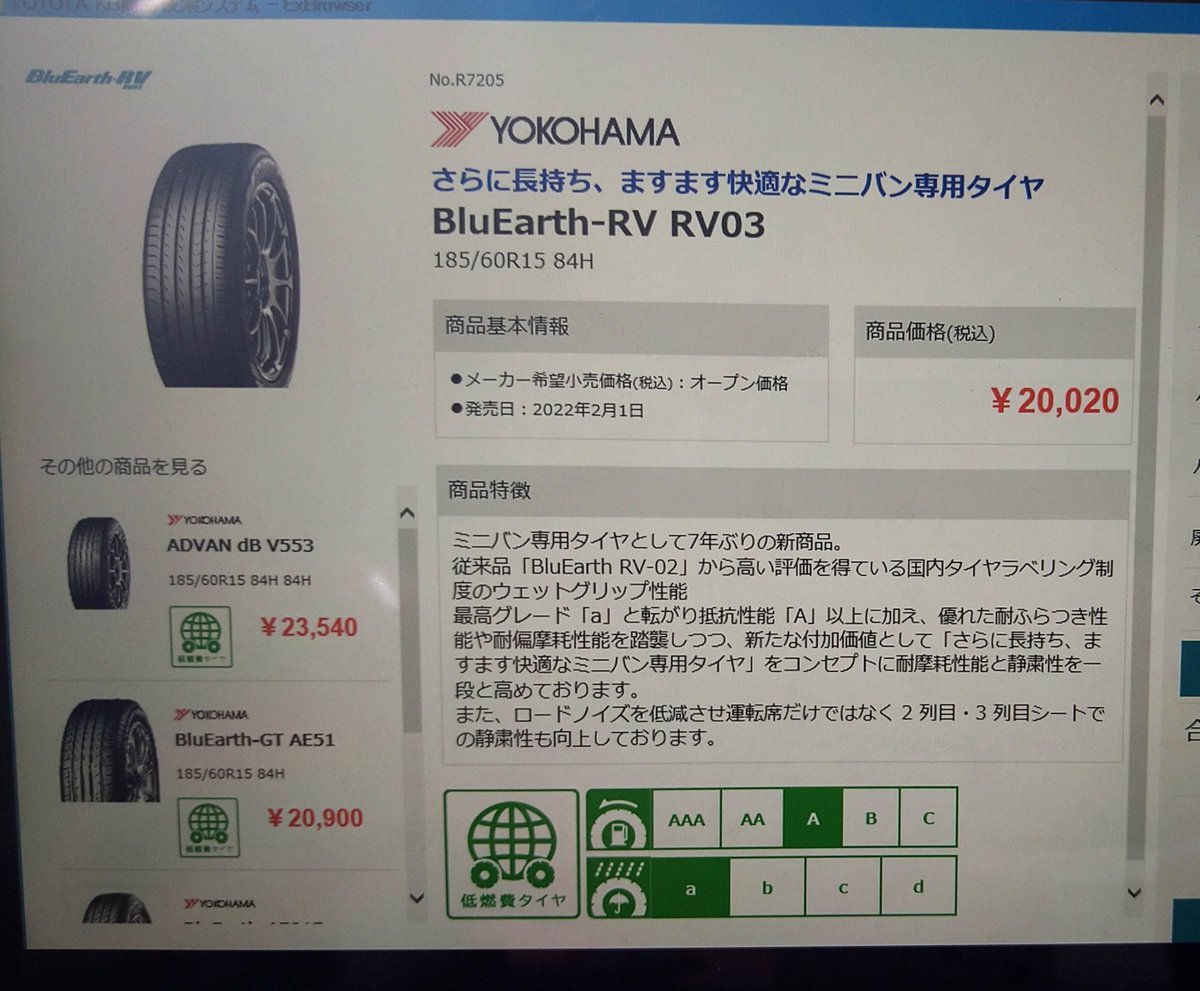Click the ¥23,540 price of ADVAN dB
The image size is (1200, 991).
pyautogui.click(x=308, y=628)
